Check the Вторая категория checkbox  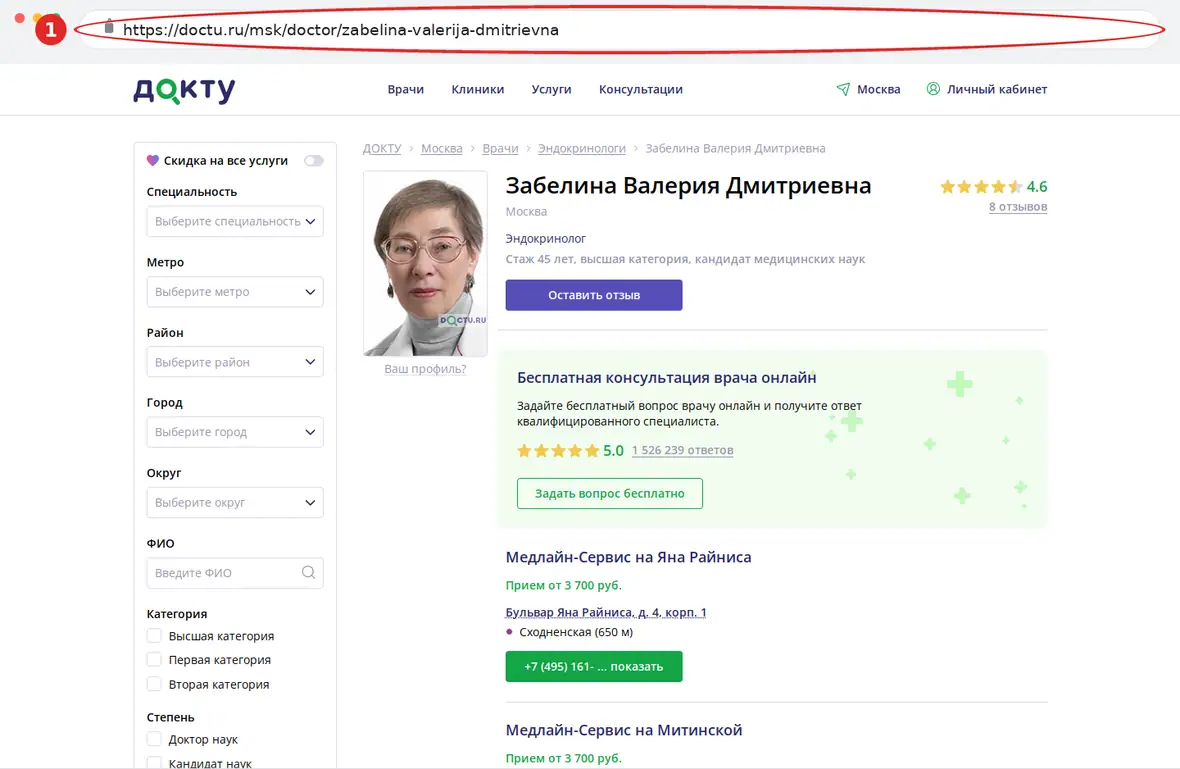tap(154, 684)
